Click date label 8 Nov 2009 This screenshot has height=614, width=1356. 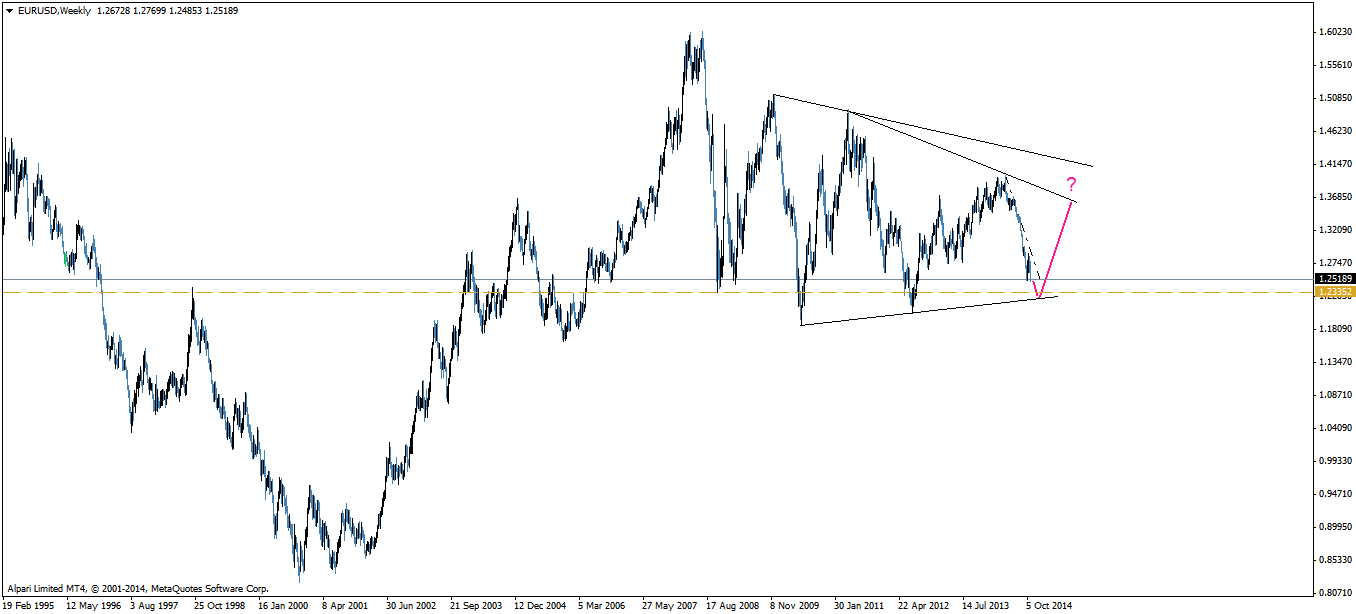[797, 606]
